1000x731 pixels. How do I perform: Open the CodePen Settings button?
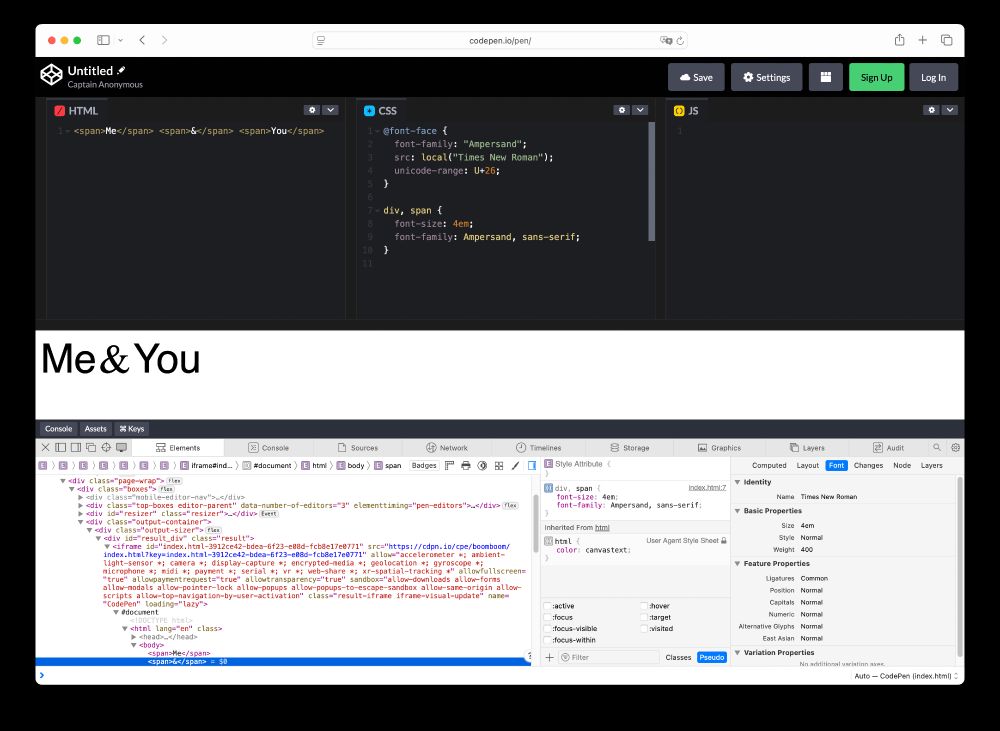[x=767, y=77]
